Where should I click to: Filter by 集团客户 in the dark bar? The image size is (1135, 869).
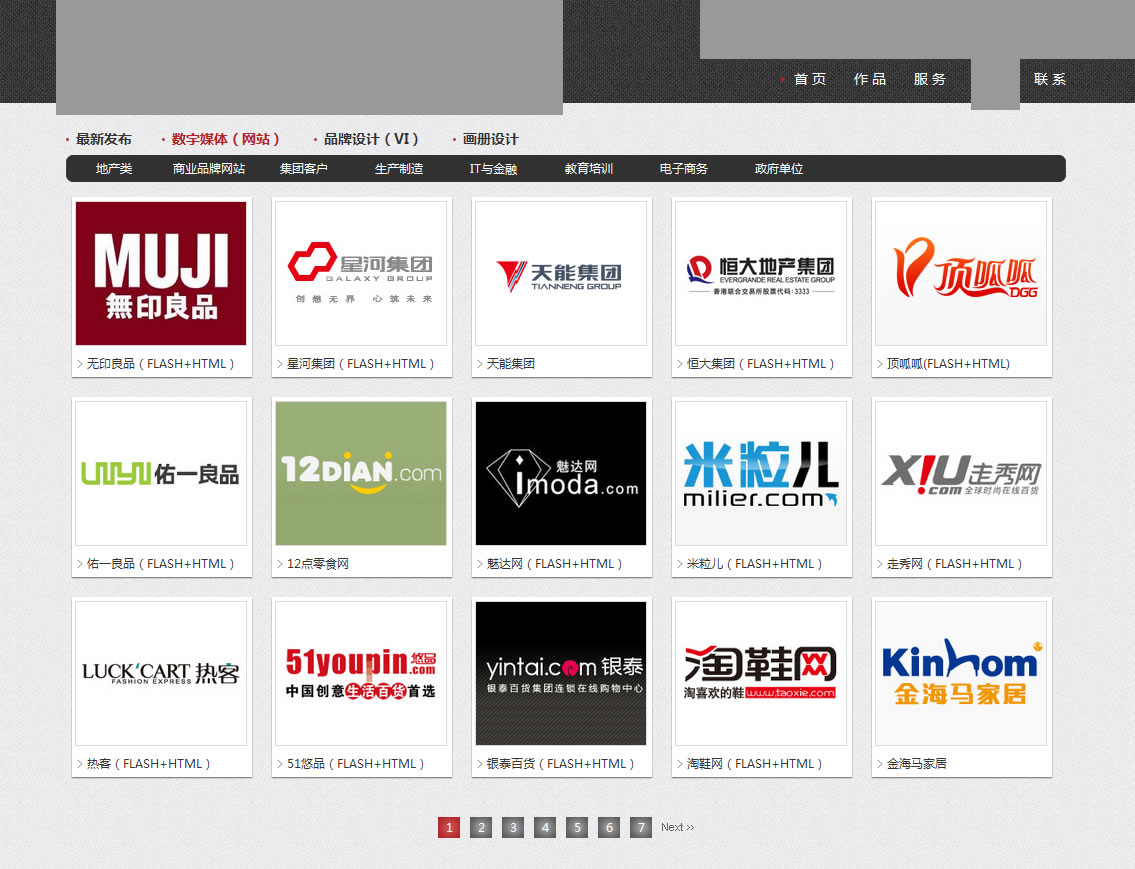click(x=303, y=169)
